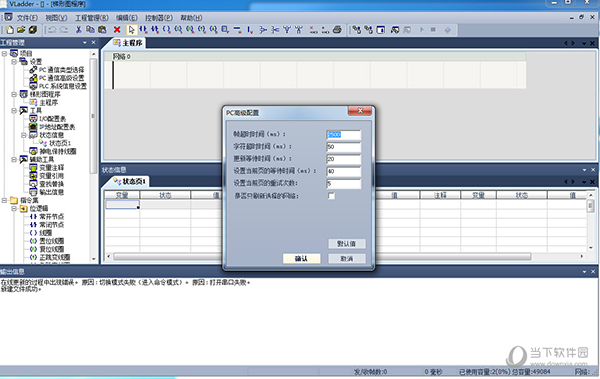The width and height of the screenshot is (600, 379).
Task: Collapse the 位逻辑 tree node
Action: click(14, 208)
